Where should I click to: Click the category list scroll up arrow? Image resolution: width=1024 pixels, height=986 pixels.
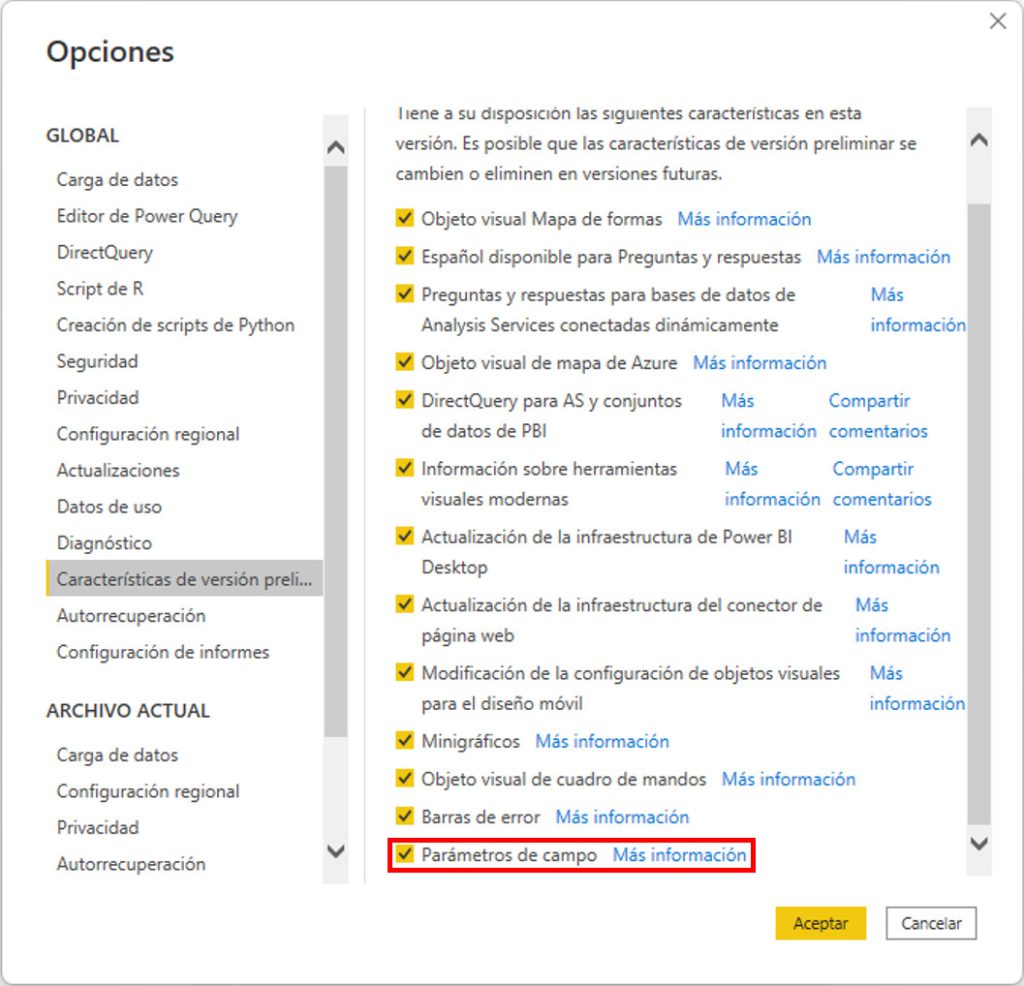pos(336,146)
